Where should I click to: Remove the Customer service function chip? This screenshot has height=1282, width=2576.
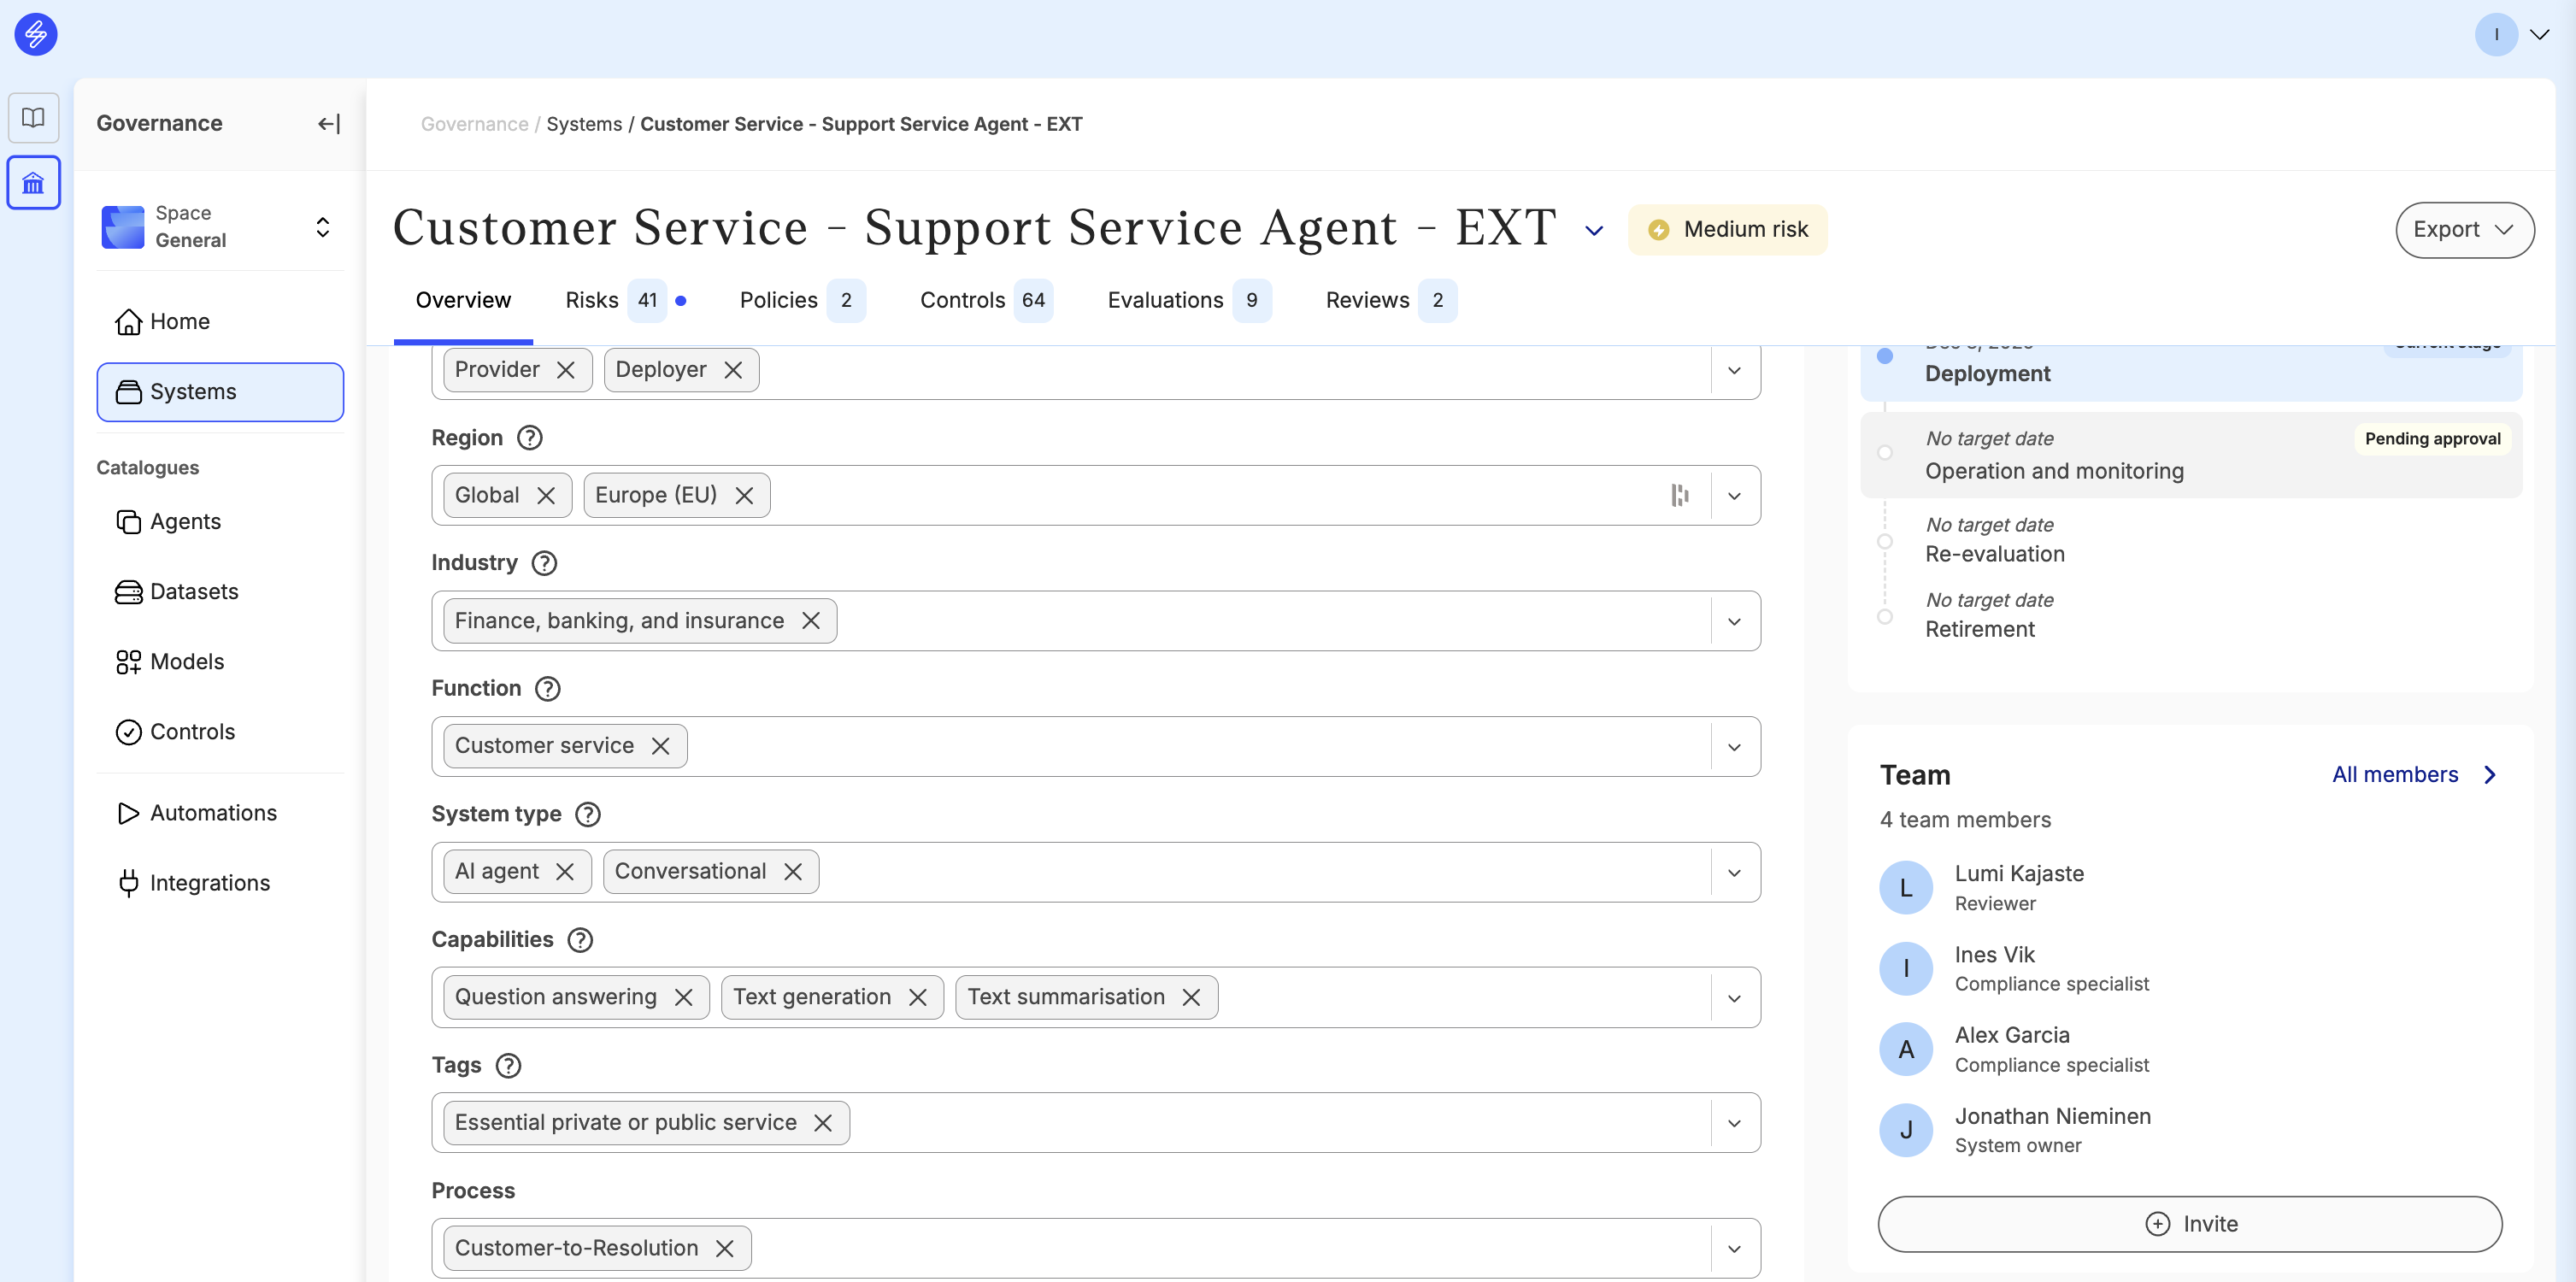tap(660, 746)
